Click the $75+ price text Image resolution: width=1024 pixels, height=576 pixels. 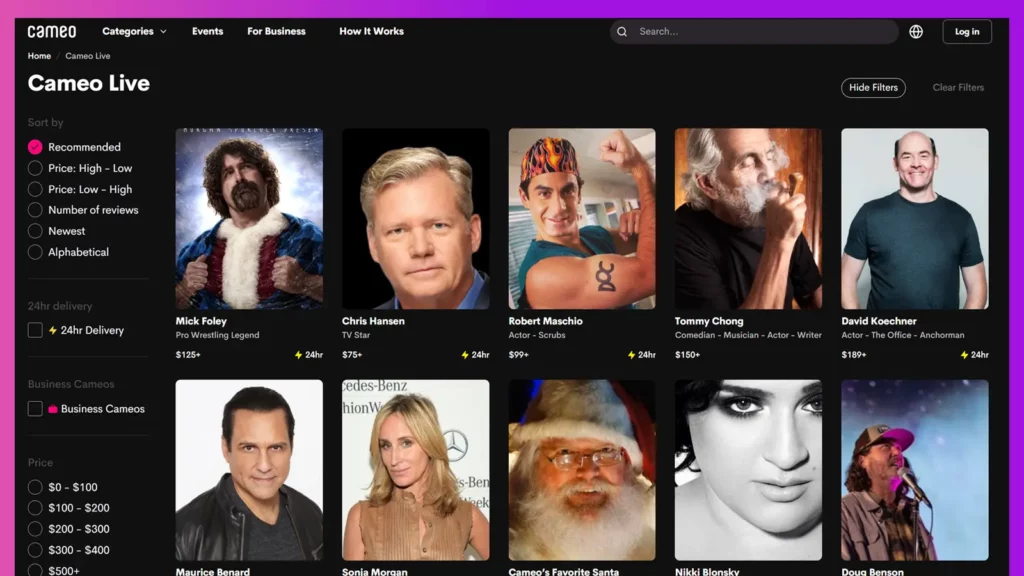pyautogui.click(x=352, y=355)
